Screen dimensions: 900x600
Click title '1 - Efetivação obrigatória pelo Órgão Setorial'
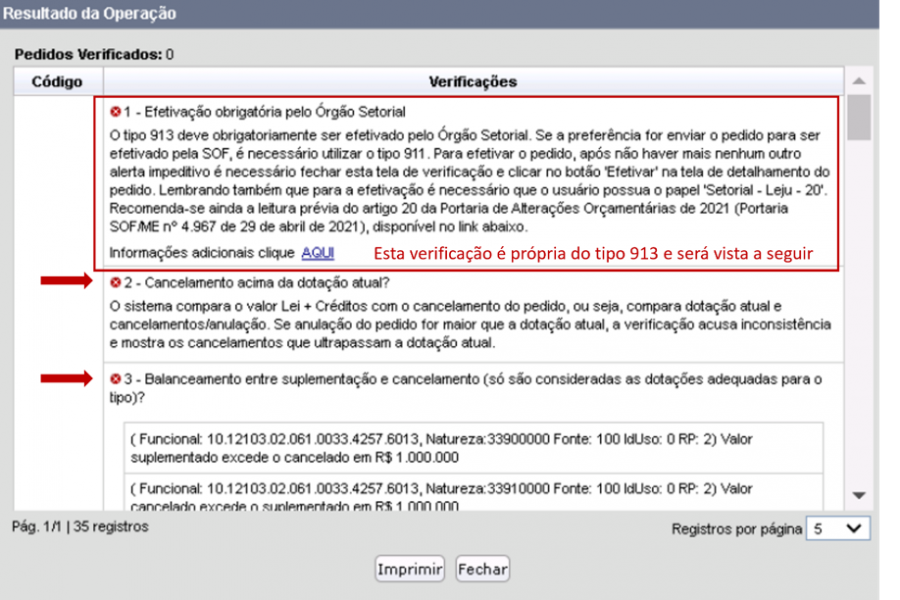point(265,111)
